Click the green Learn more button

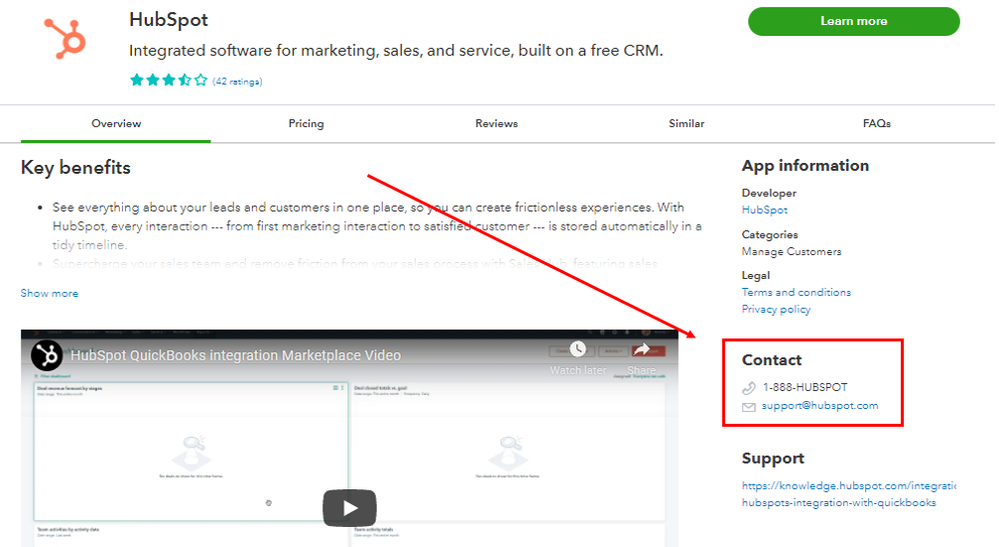(853, 21)
